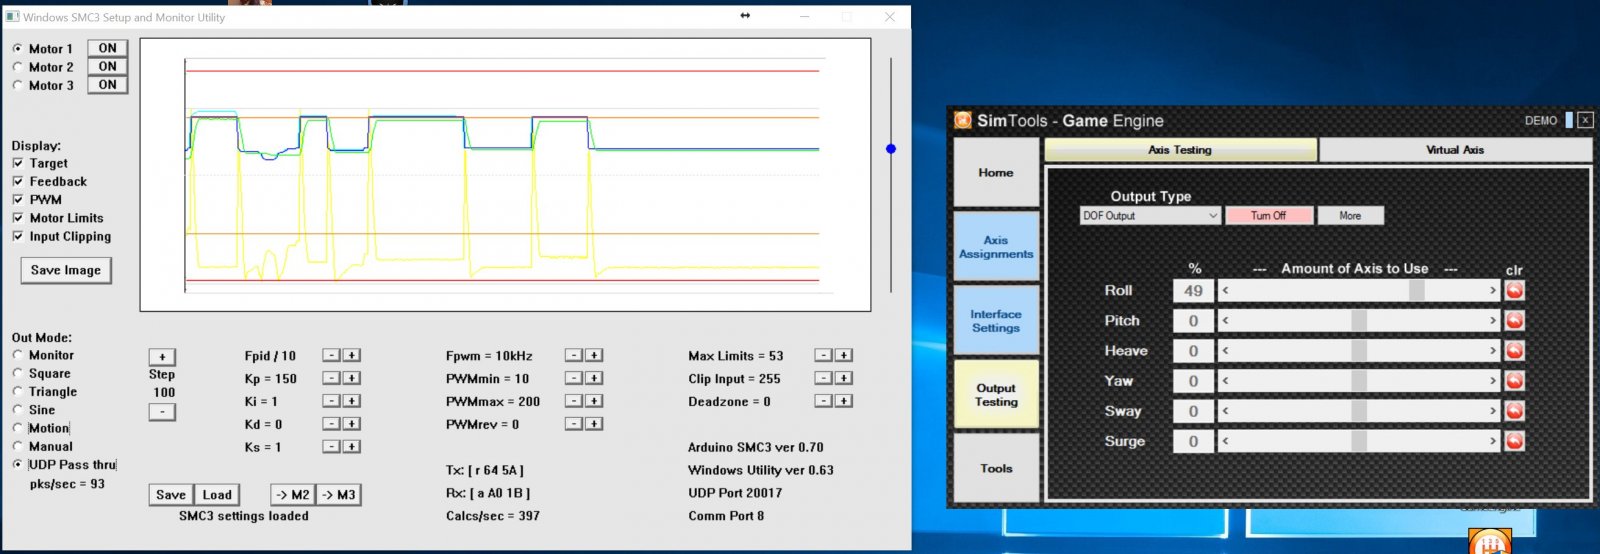The height and width of the screenshot is (554, 1600).
Task: Click left arrow of Yaw slider
Action: tap(1225, 380)
